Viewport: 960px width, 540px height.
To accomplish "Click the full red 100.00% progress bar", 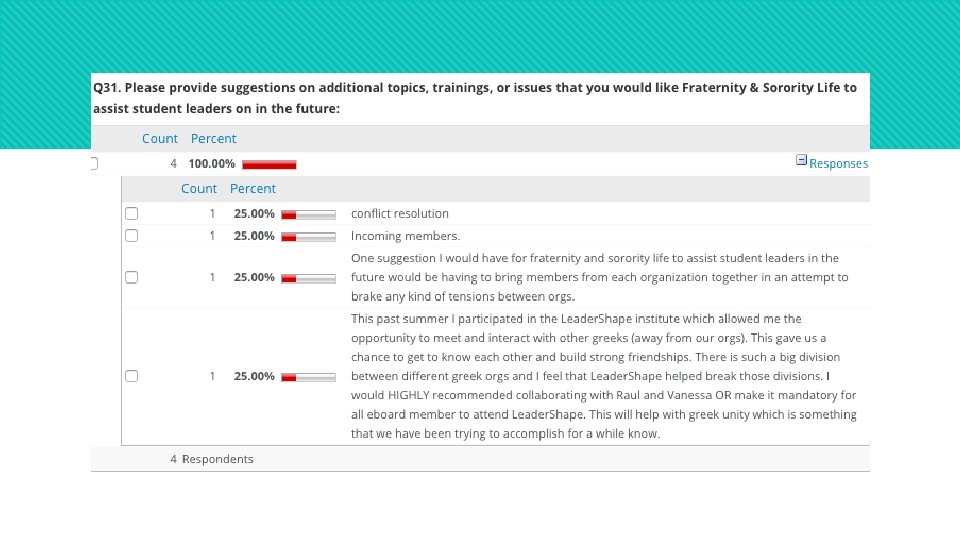I will 269,165.
